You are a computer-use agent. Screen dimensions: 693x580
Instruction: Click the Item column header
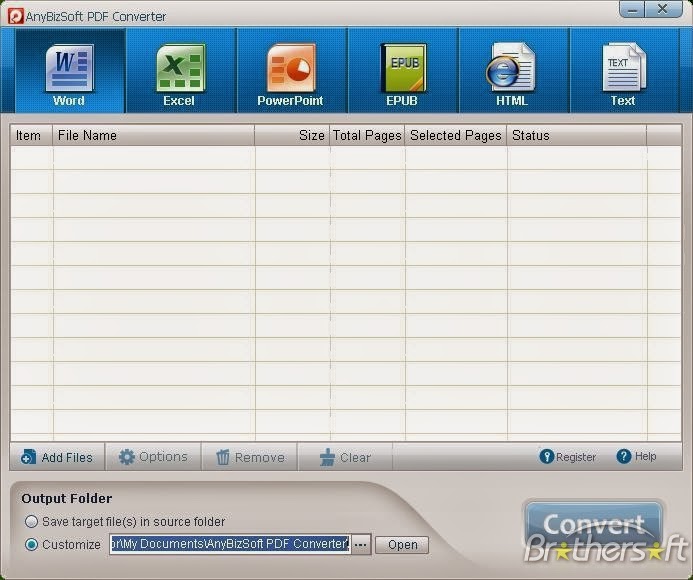click(31, 135)
